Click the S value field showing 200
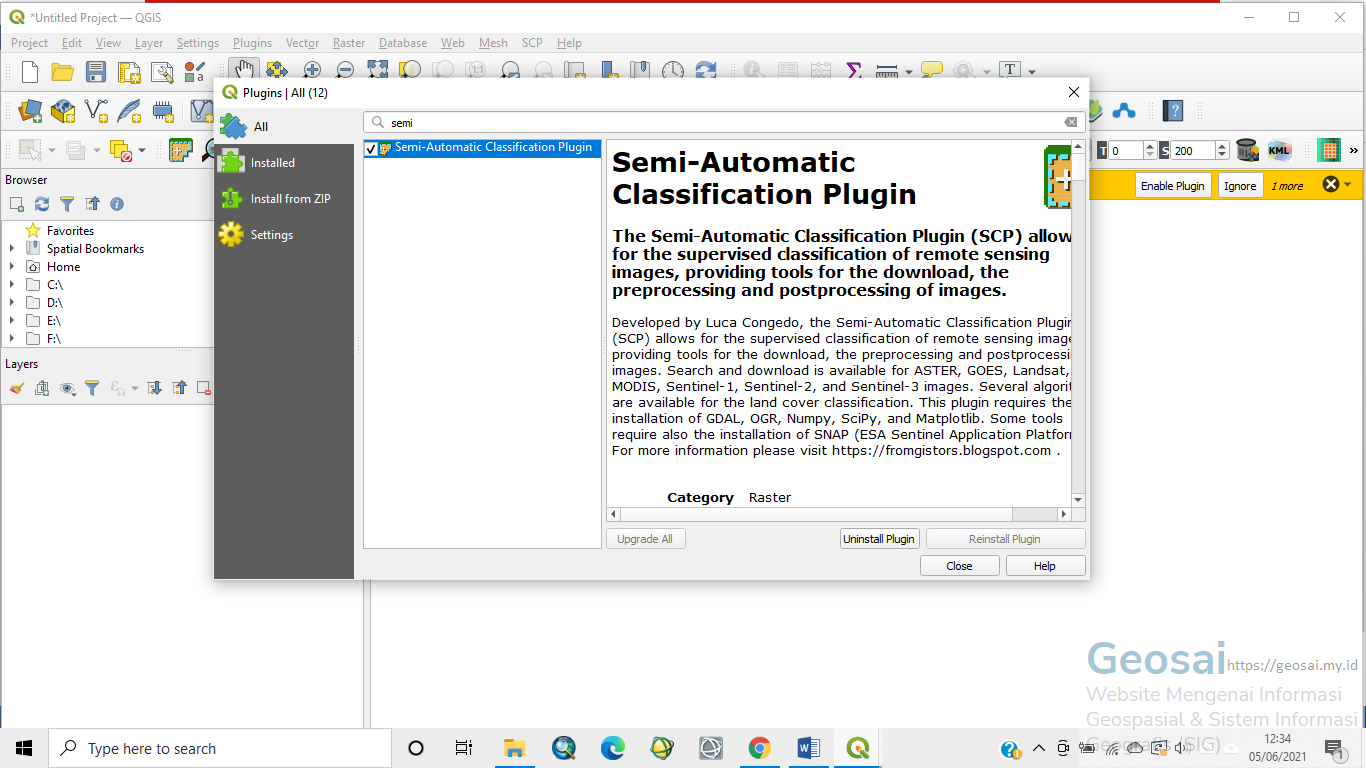The image size is (1366, 768). pyautogui.click(x=1194, y=151)
